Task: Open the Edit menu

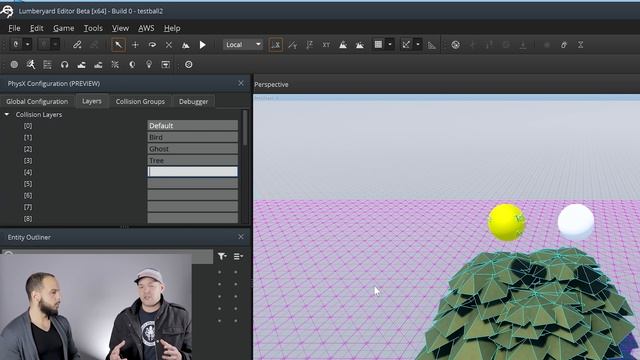Action: [36, 28]
